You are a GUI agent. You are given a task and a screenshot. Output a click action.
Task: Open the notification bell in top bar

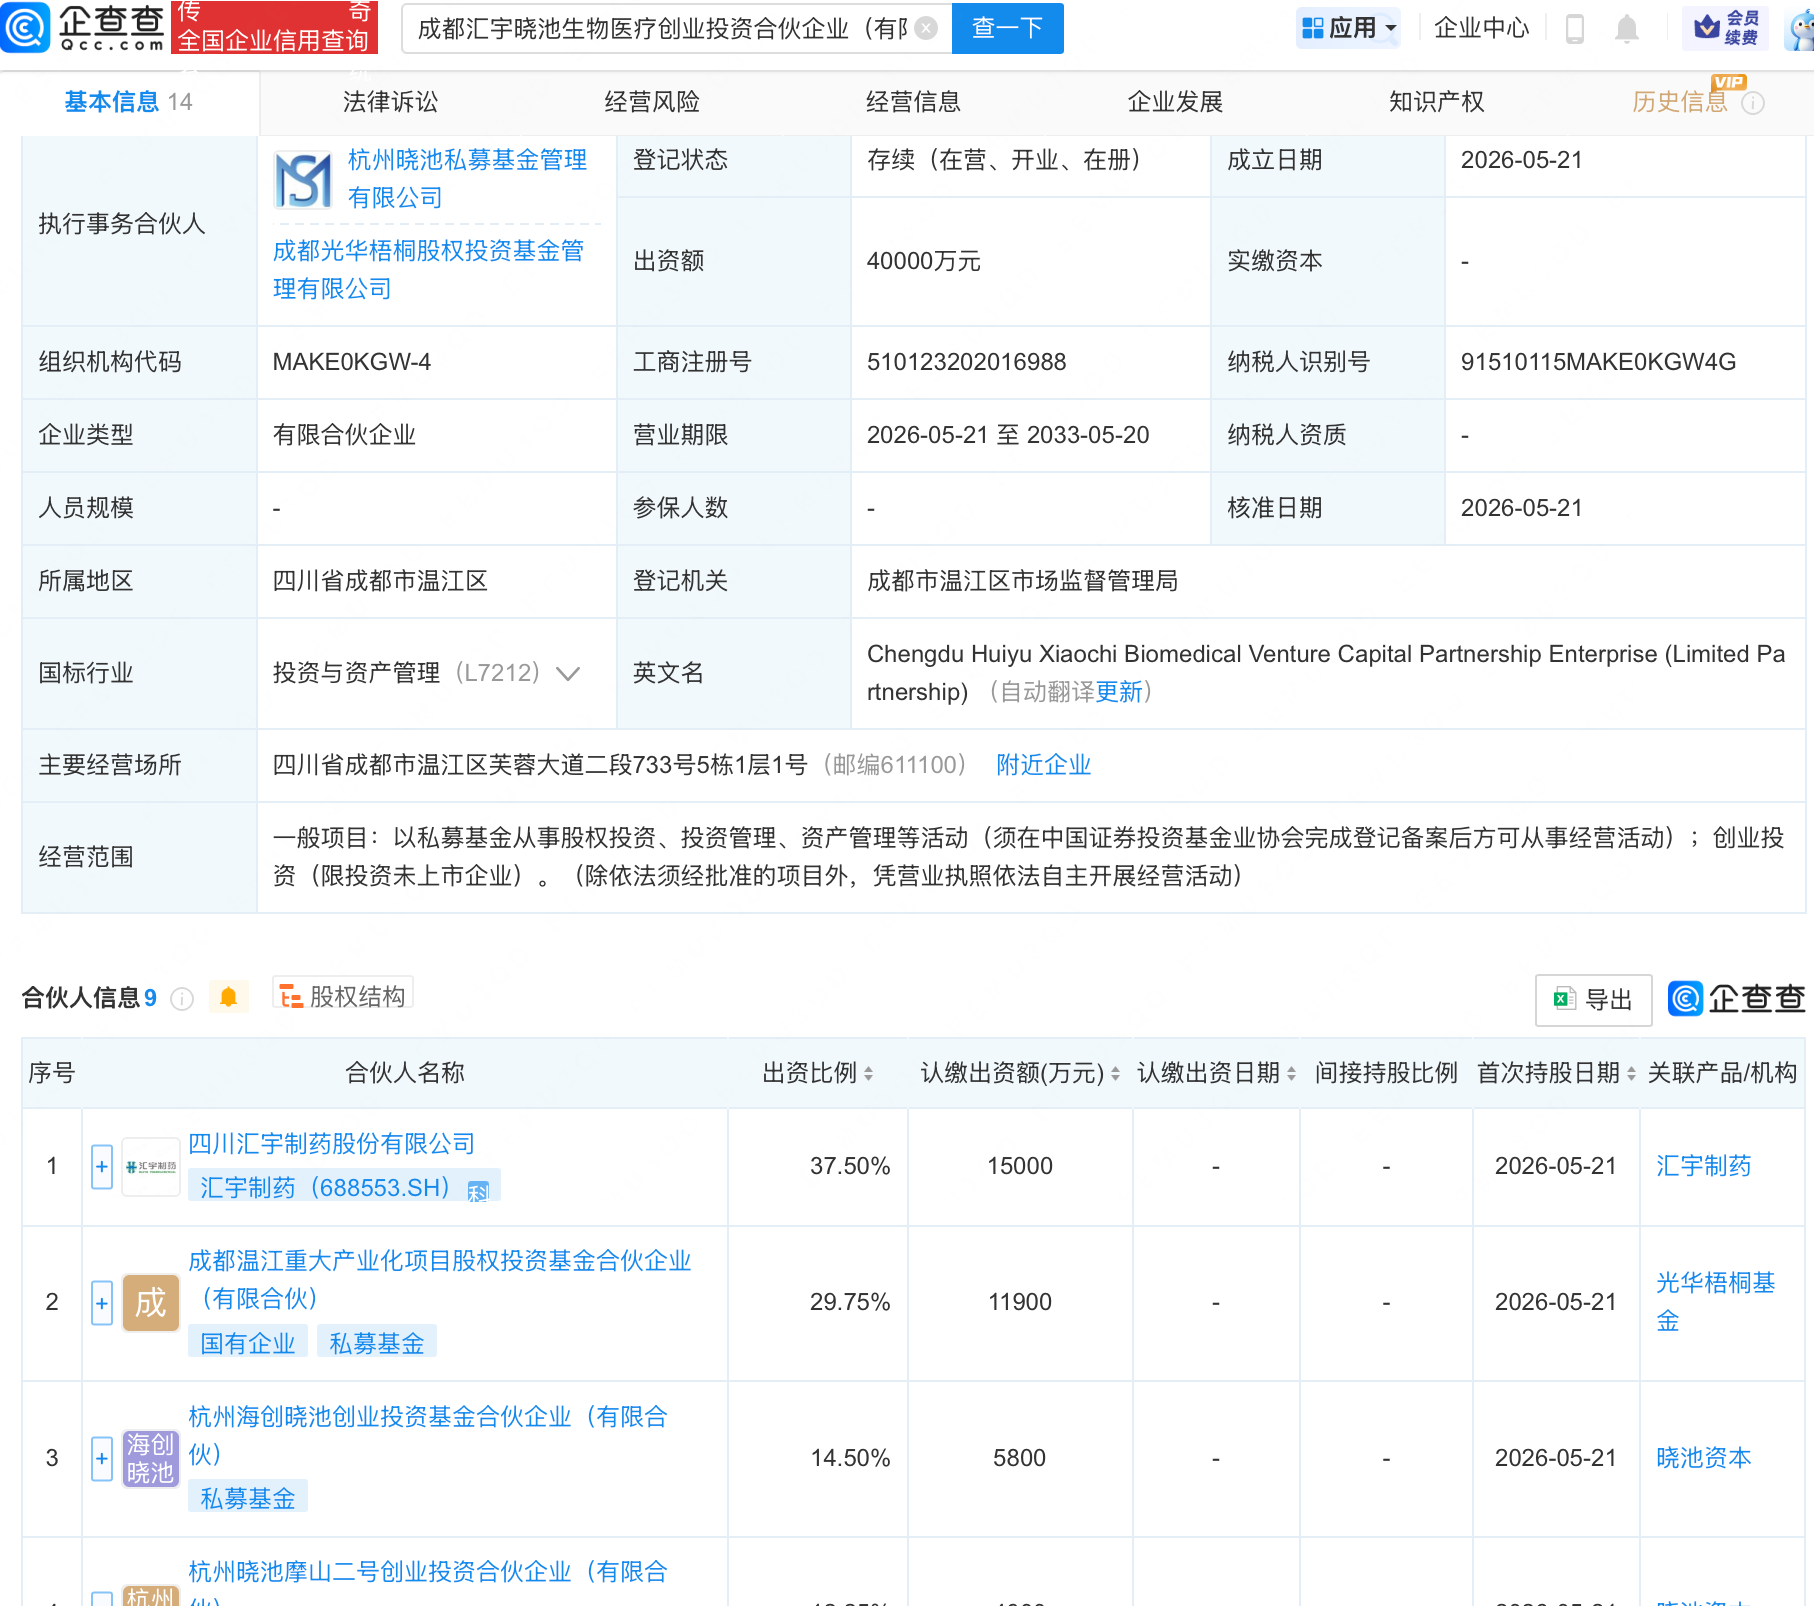coord(1627,28)
